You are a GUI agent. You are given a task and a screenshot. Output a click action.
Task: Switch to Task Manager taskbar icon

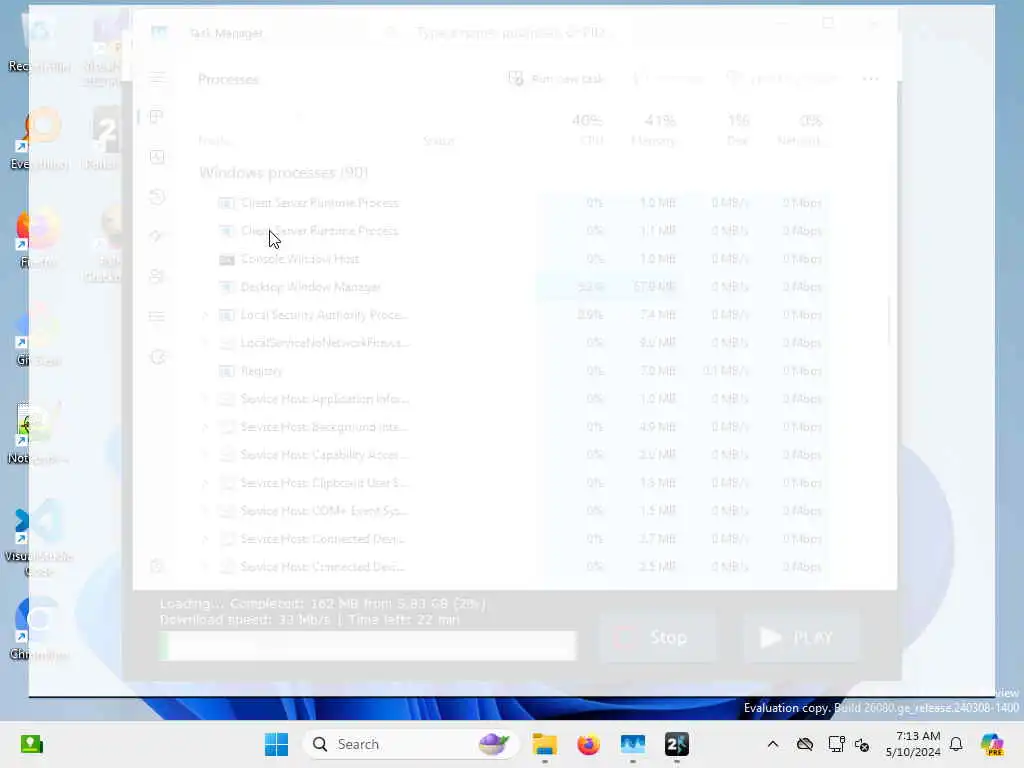pyautogui.click(x=633, y=744)
